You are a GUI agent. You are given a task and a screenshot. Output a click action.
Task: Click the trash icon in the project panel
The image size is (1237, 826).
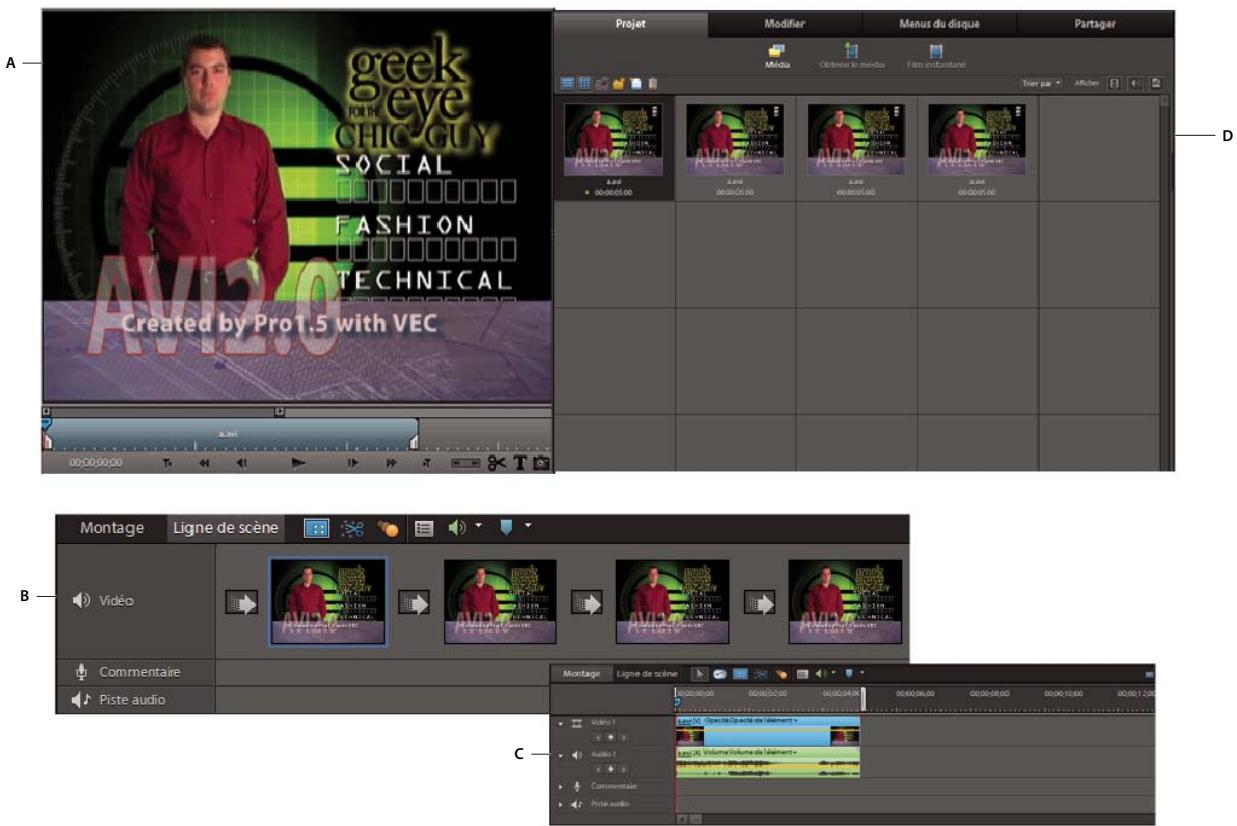pos(652,84)
